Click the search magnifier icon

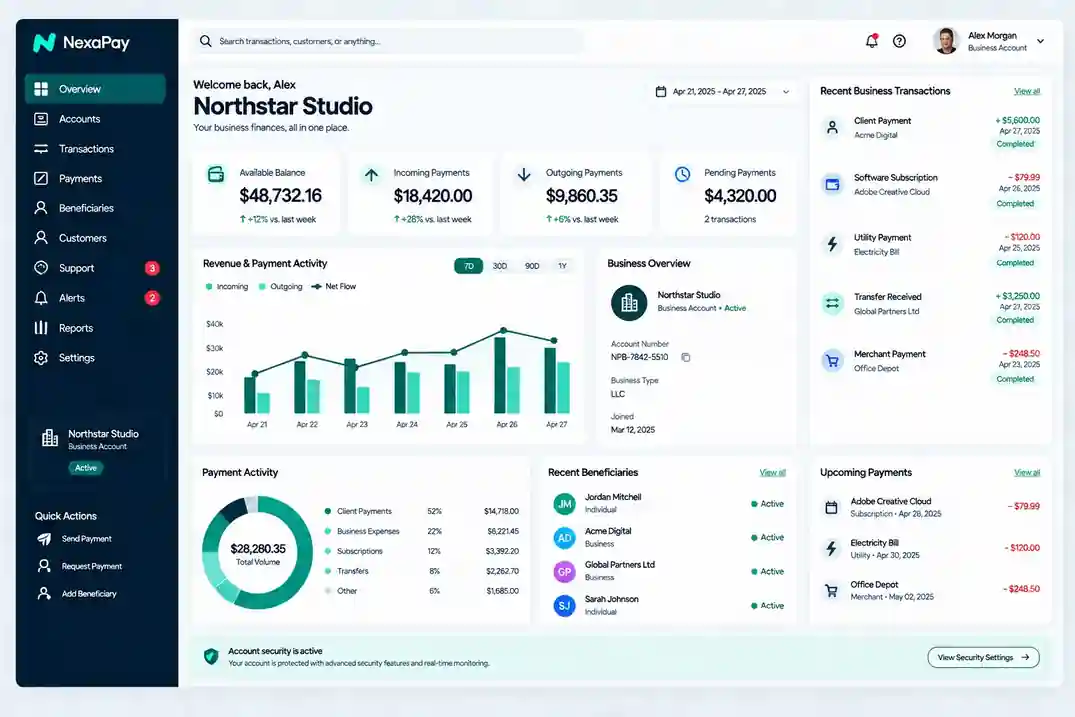(x=206, y=41)
